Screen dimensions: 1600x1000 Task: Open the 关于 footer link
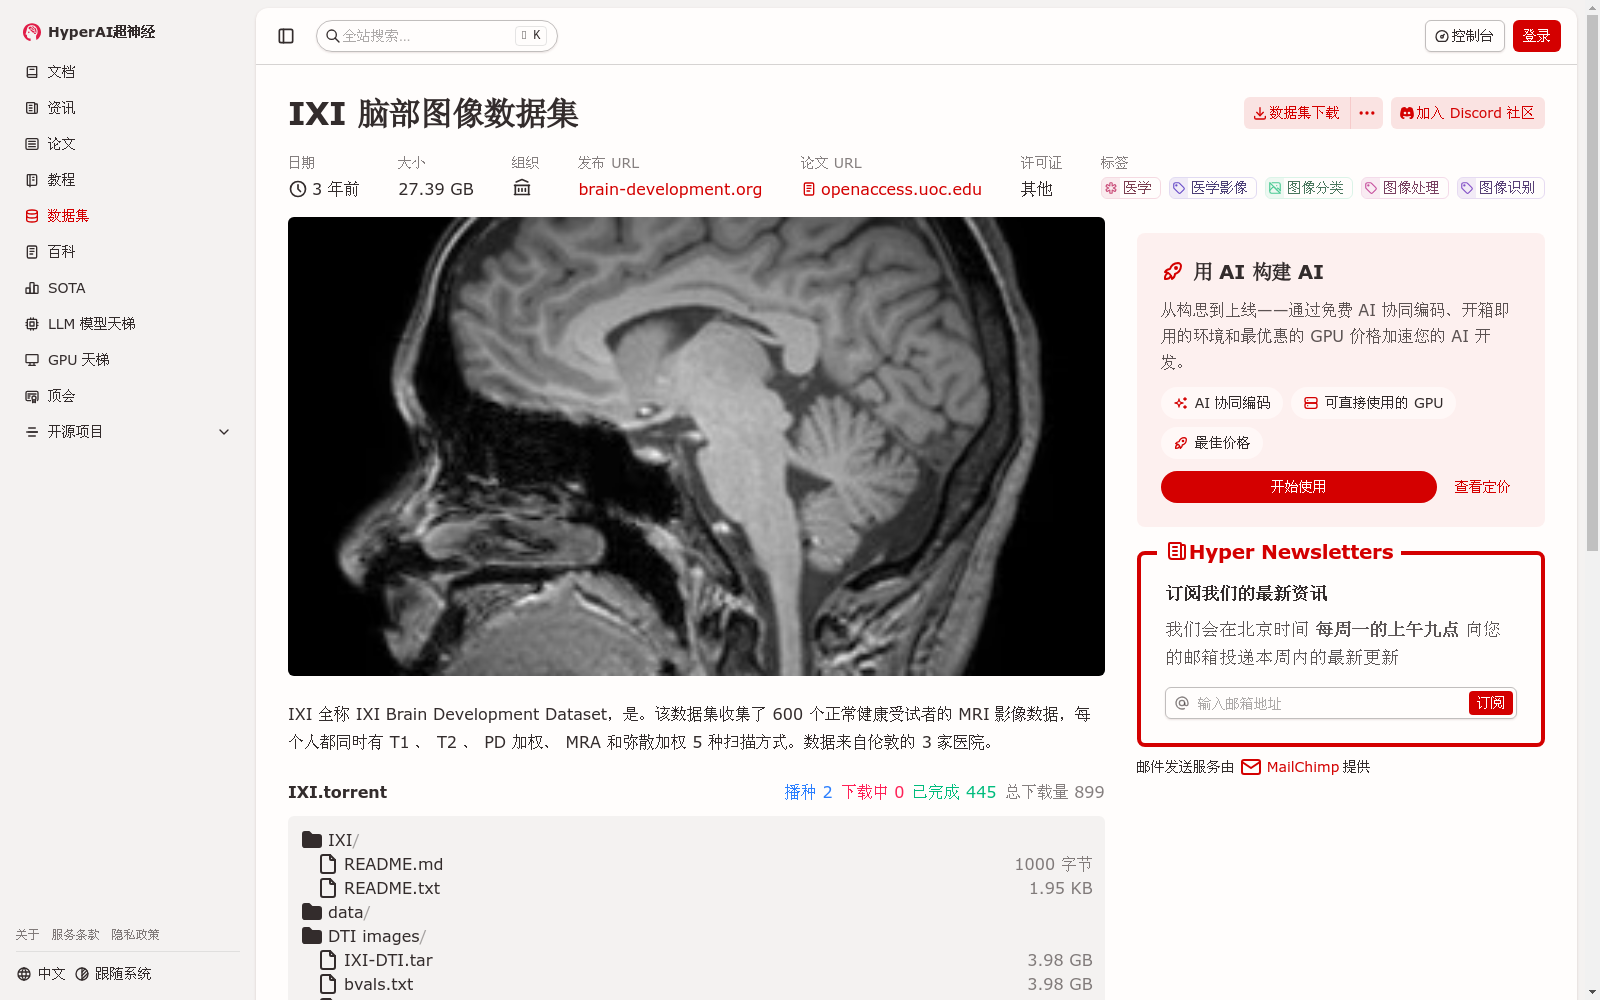tap(27, 935)
